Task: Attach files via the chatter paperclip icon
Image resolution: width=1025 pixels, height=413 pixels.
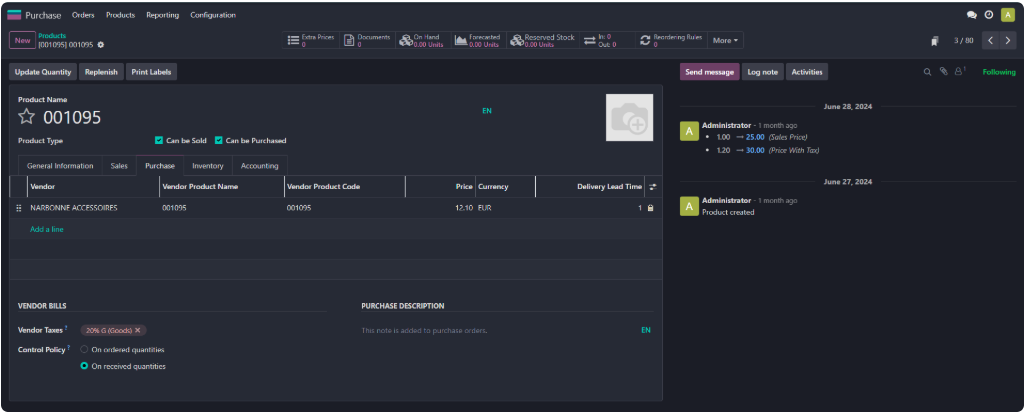Action: click(x=943, y=72)
